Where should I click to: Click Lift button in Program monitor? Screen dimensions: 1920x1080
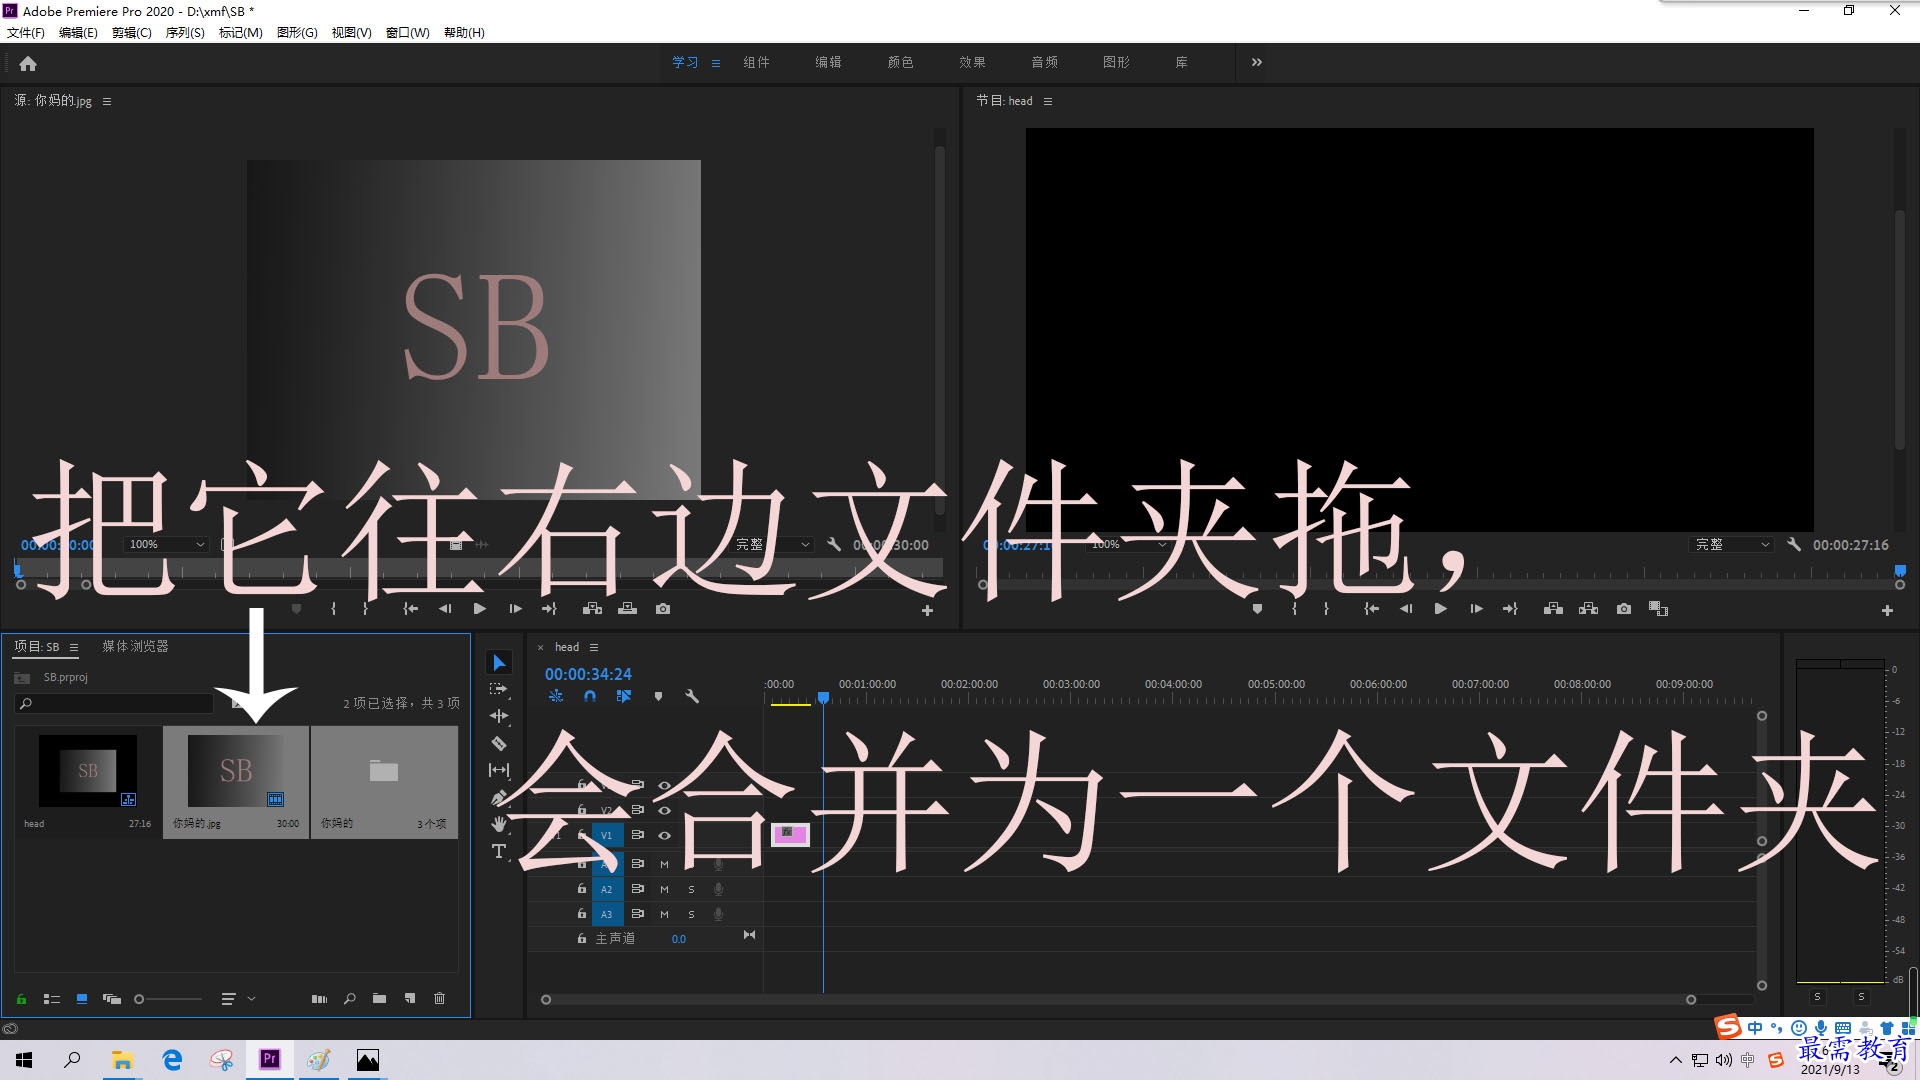[1553, 609]
